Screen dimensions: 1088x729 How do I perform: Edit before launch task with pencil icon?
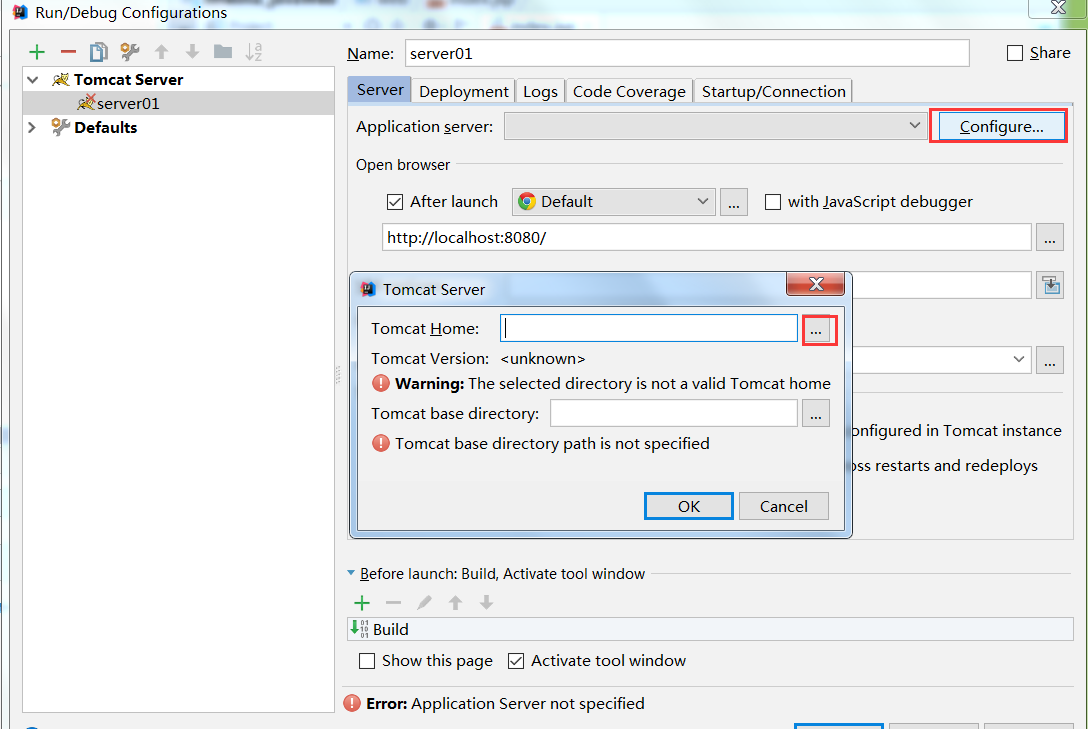[424, 603]
